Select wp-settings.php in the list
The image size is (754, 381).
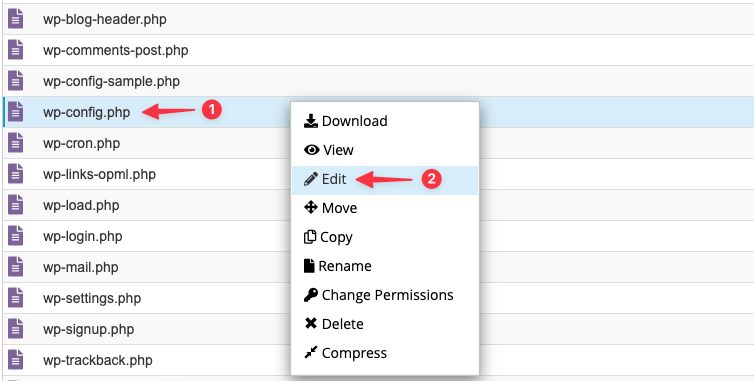click(92, 298)
